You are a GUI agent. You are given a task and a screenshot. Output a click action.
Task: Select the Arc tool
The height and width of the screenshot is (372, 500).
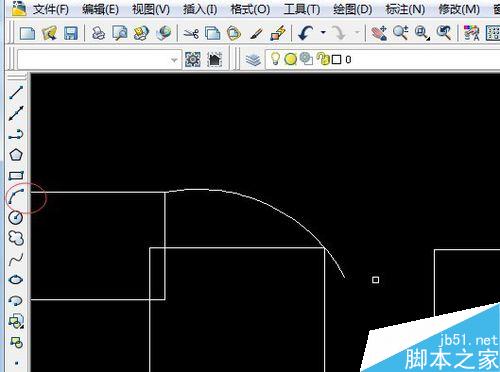[x=16, y=196]
